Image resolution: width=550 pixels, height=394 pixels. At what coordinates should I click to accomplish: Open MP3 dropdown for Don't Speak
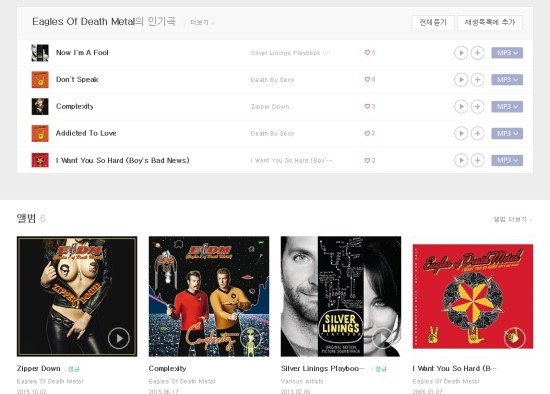[x=507, y=80]
